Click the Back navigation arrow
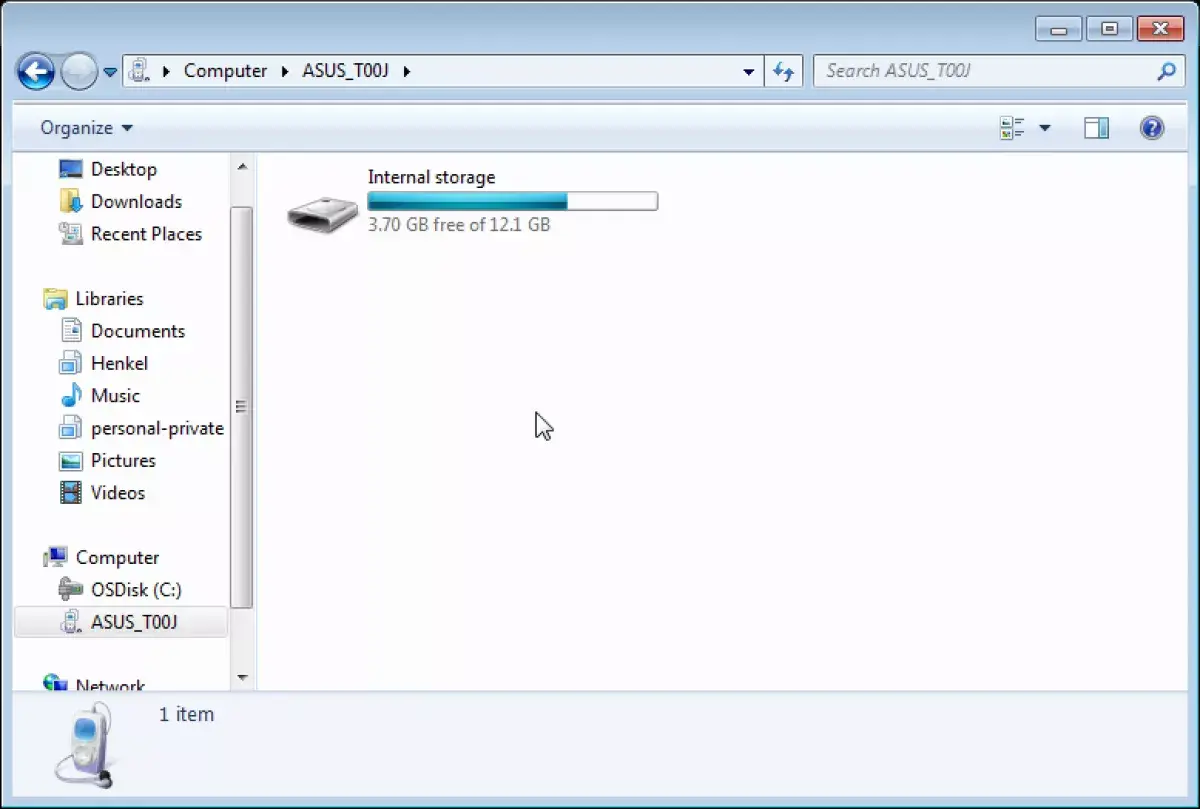The image size is (1200, 809). click(x=36, y=71)
